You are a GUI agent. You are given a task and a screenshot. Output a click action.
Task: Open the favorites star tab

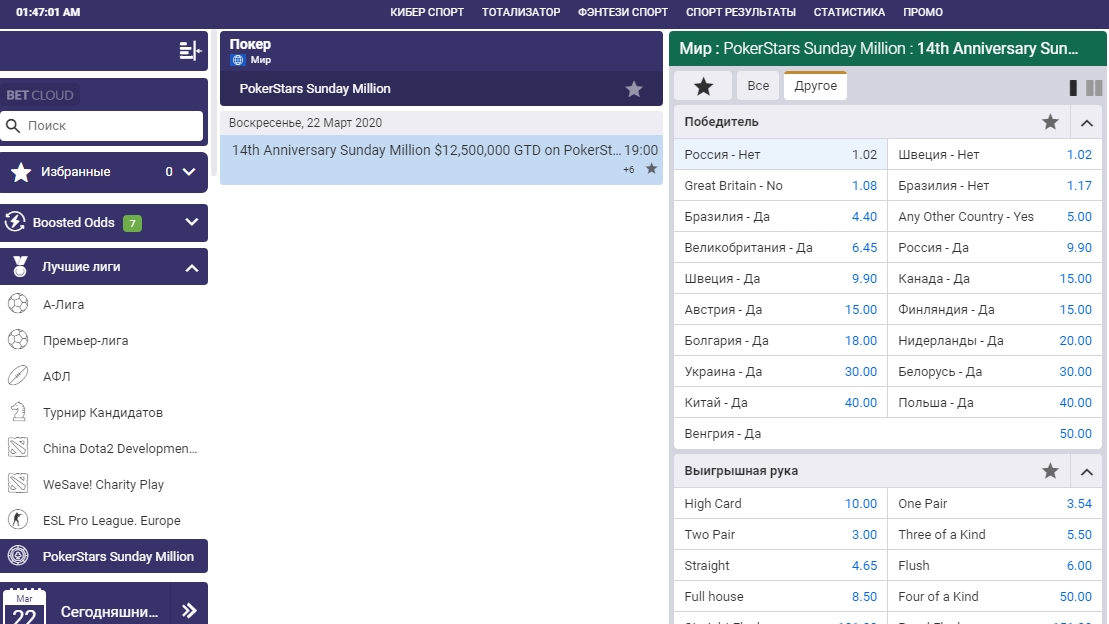[703, 86]
